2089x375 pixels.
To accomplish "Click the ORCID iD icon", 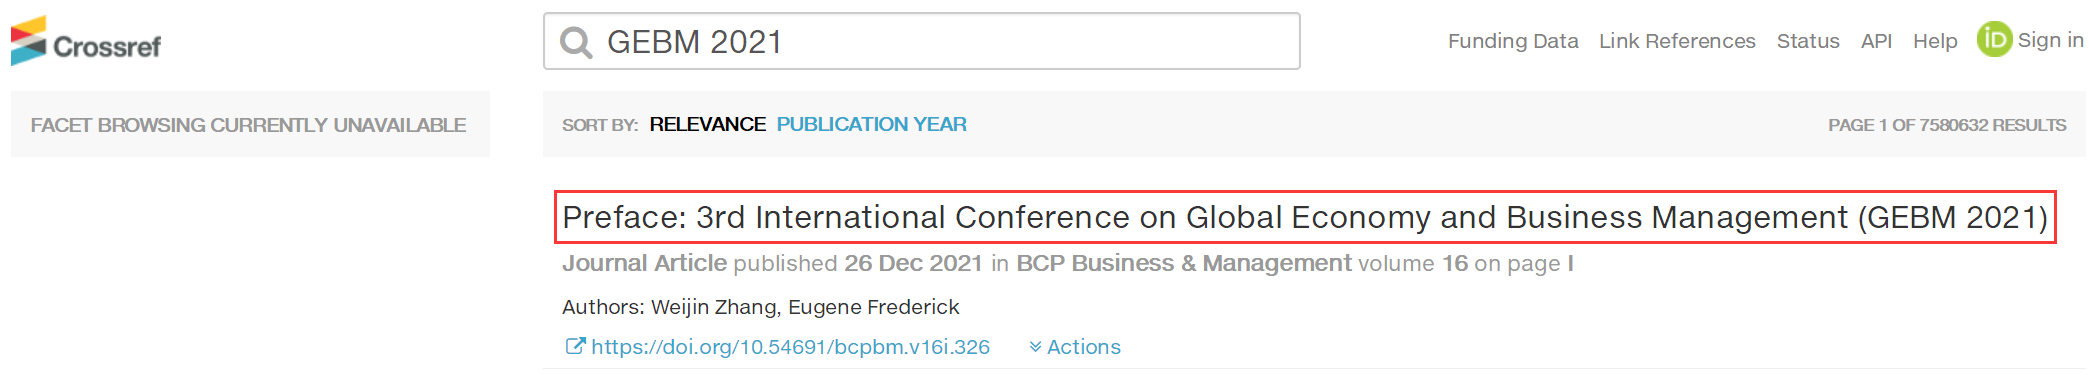I will tap(1994, 40).
